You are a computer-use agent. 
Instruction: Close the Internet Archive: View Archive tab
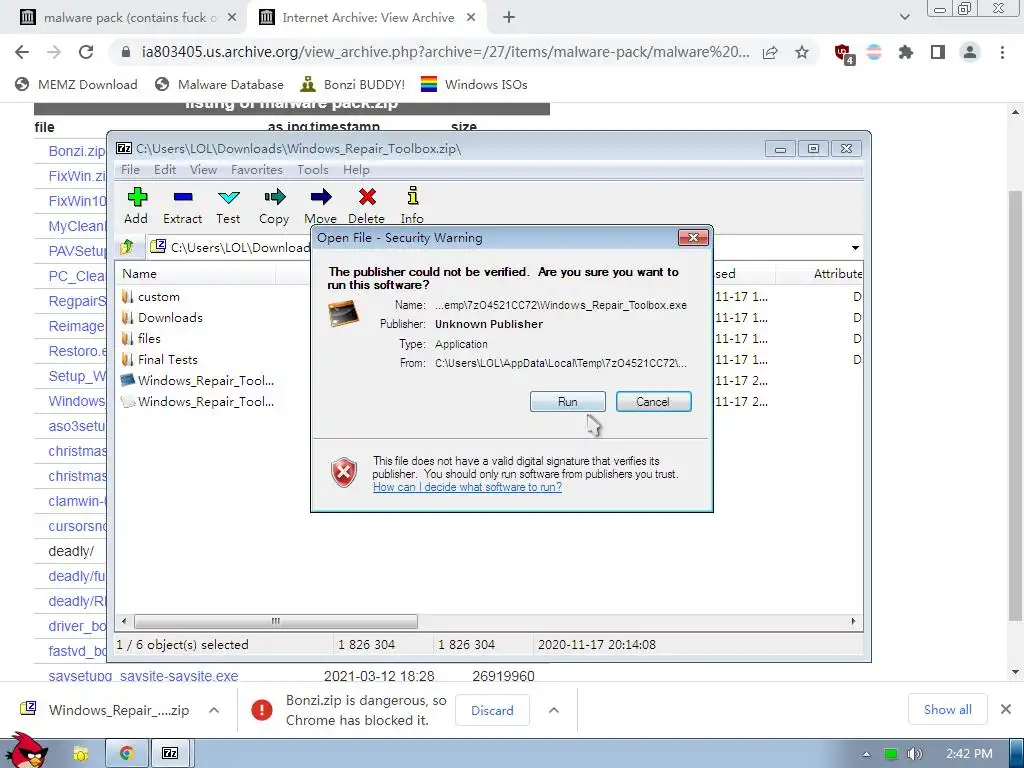(471, 18)
